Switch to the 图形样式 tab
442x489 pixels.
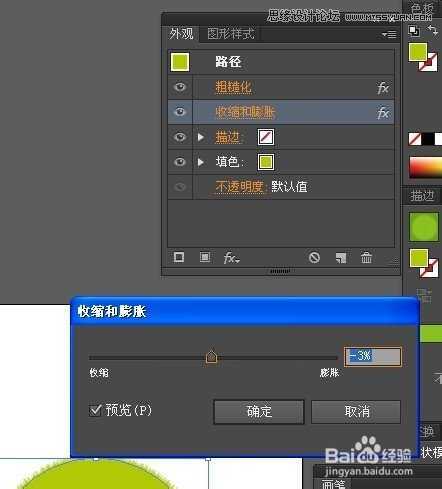point(231,34)
